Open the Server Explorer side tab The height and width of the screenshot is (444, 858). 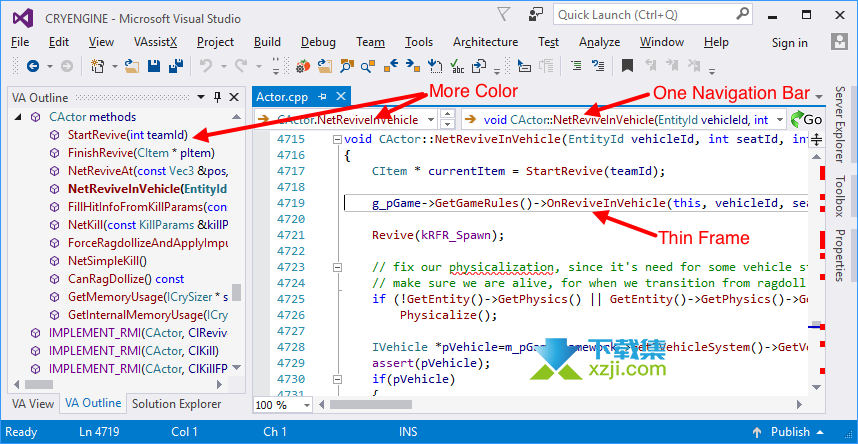click(840, 124)
